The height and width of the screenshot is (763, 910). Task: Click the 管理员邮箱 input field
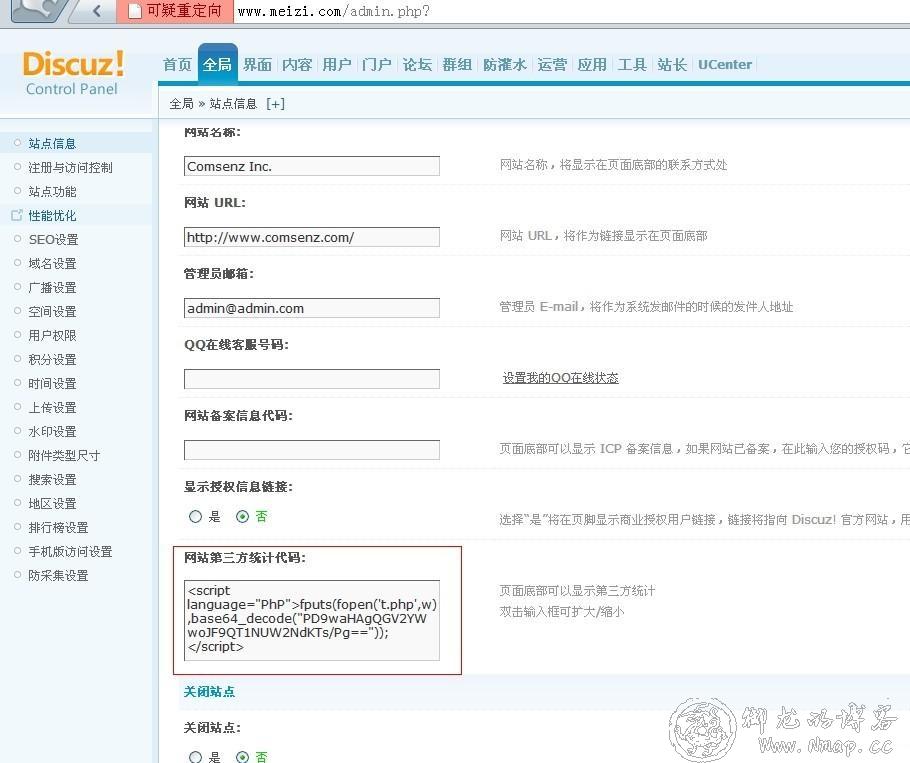(312, 308)
